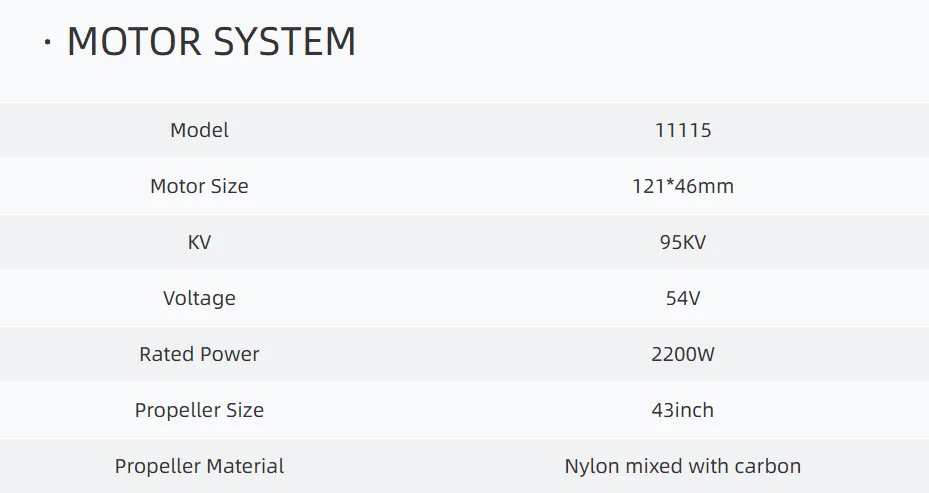Viewport: 929px width, 493px height.
Task: Select the Nylon mixed with carbon text
Action: click(x=683, y=466)
